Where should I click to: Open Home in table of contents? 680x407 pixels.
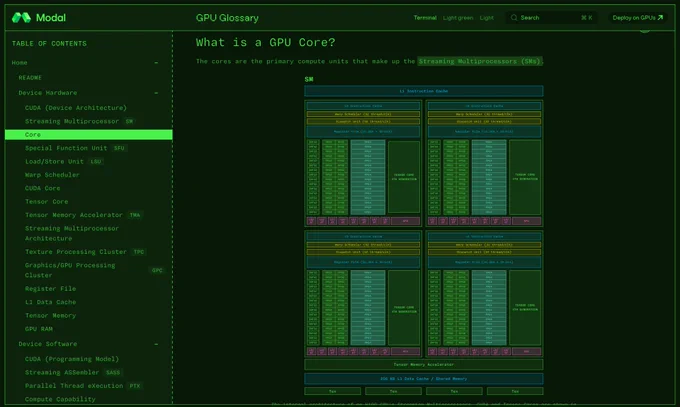(x=20, y=63)
